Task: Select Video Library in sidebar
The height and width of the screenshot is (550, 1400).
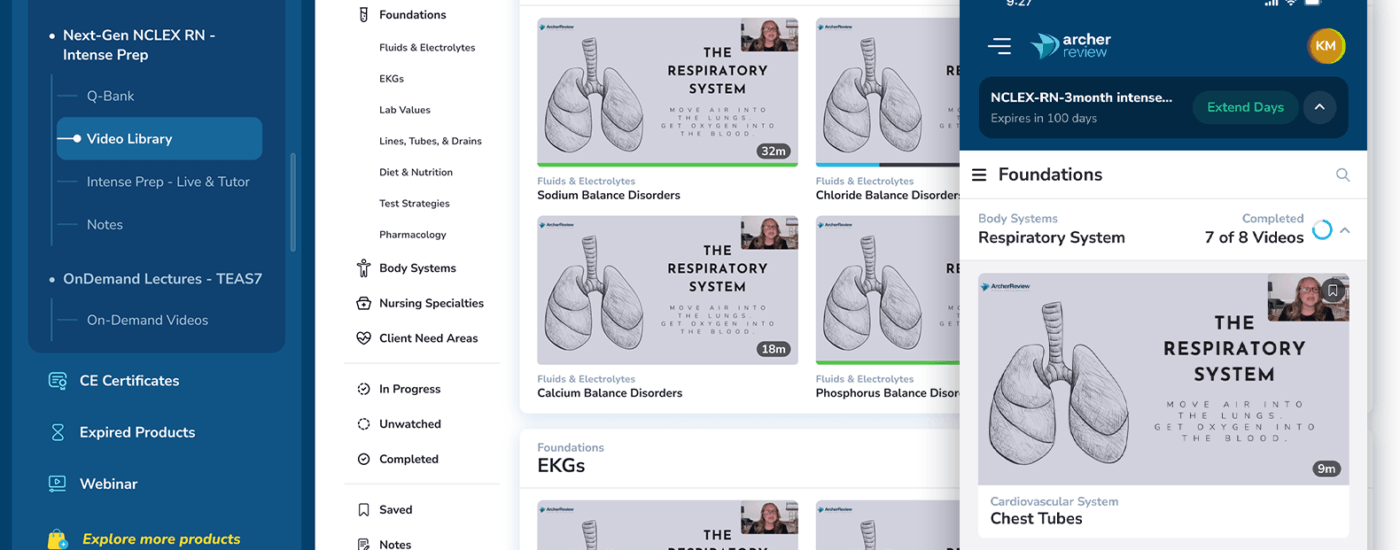Action: point(129,139)
